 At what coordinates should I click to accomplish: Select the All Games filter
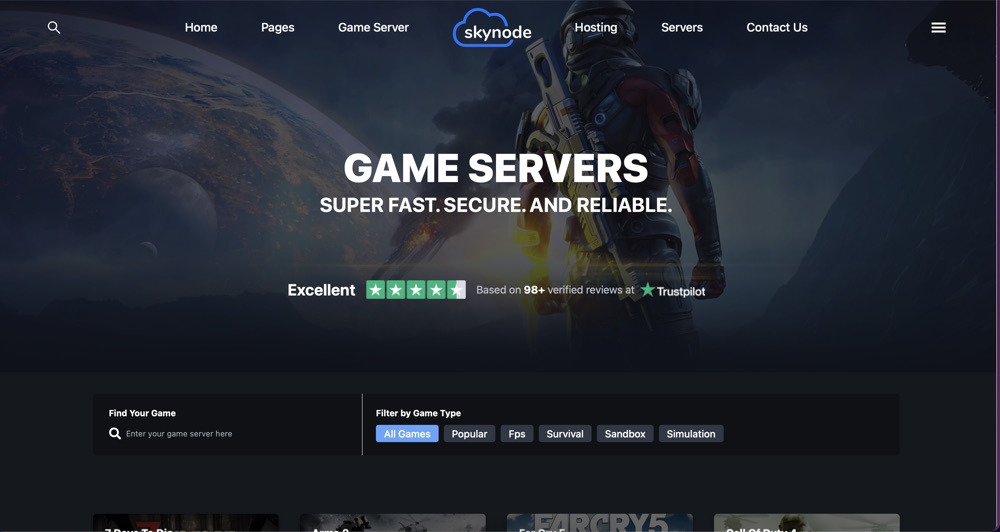(407, 434)
